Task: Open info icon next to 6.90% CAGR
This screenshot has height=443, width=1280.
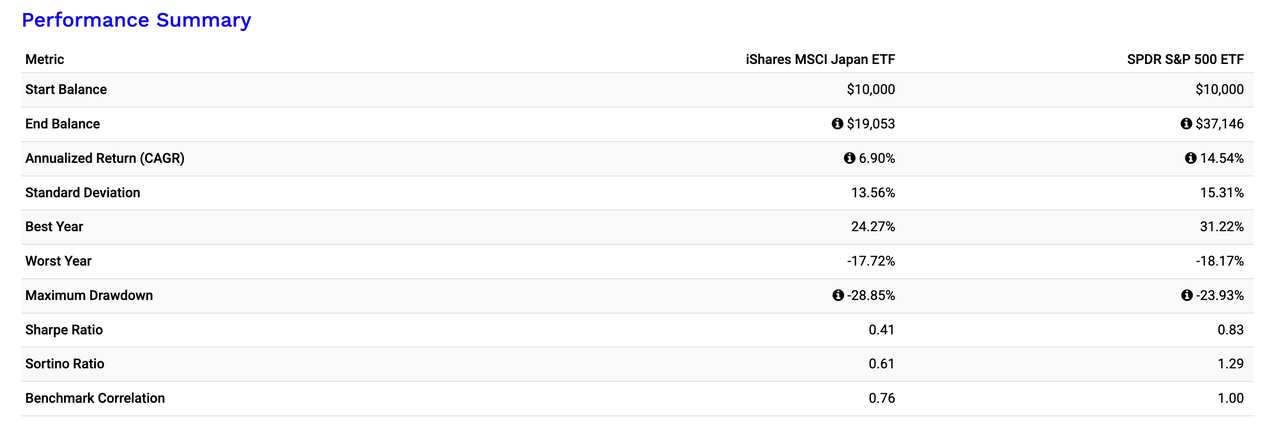Action: pos(850,158)
